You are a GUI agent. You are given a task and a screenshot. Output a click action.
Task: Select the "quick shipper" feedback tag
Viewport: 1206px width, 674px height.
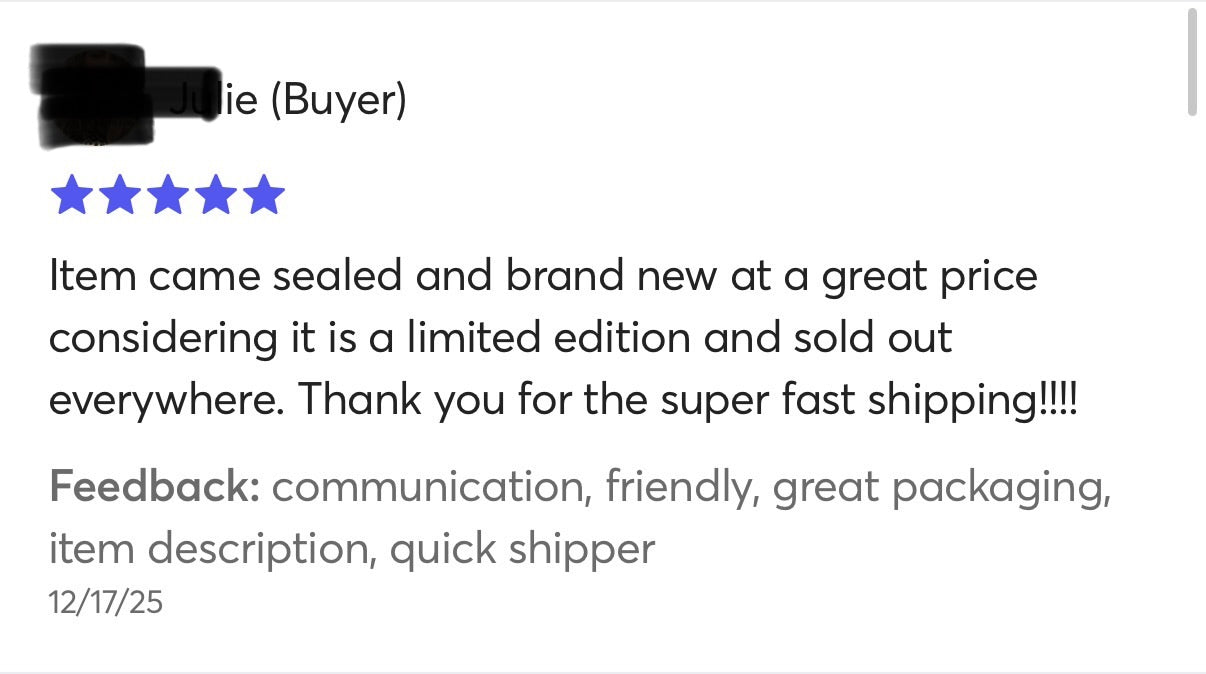pyautogui.click(x=522, y=548)
